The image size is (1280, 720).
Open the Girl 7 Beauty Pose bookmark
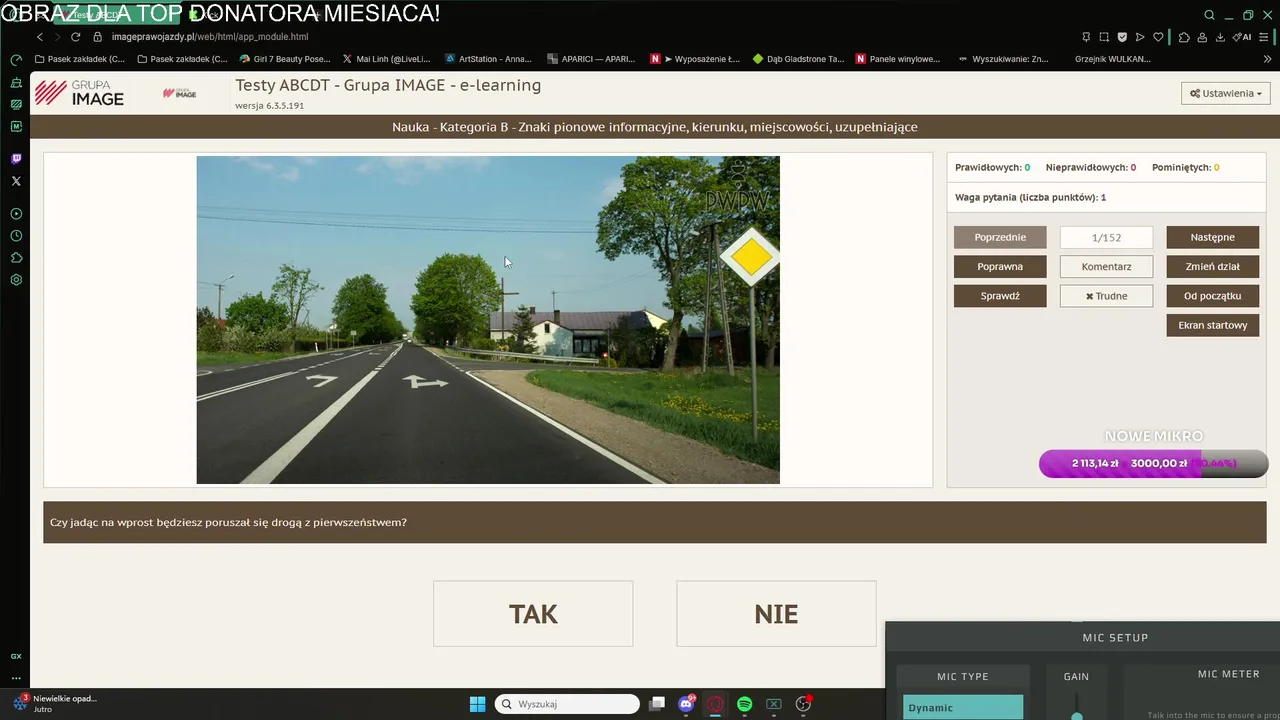coord(285,59)
